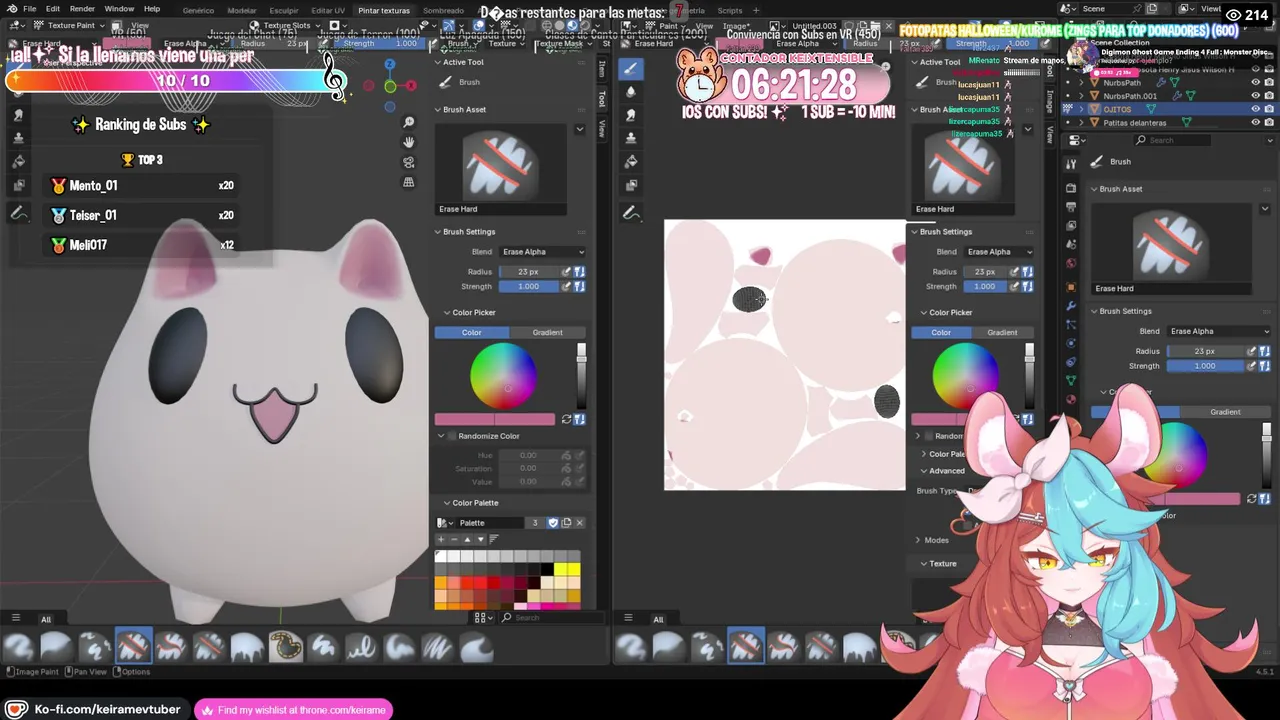Open Texture Paint mode dropdown
Screen dimensions: 1280x720
tap(70, 25)
